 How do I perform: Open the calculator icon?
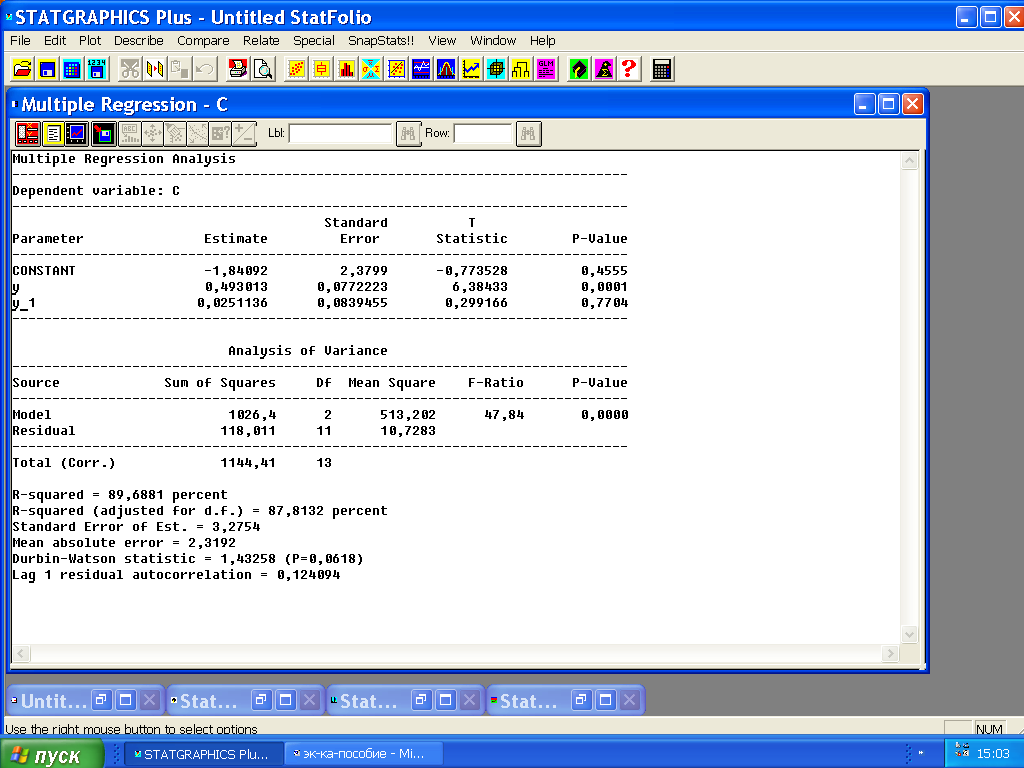(x=662, y=69)
